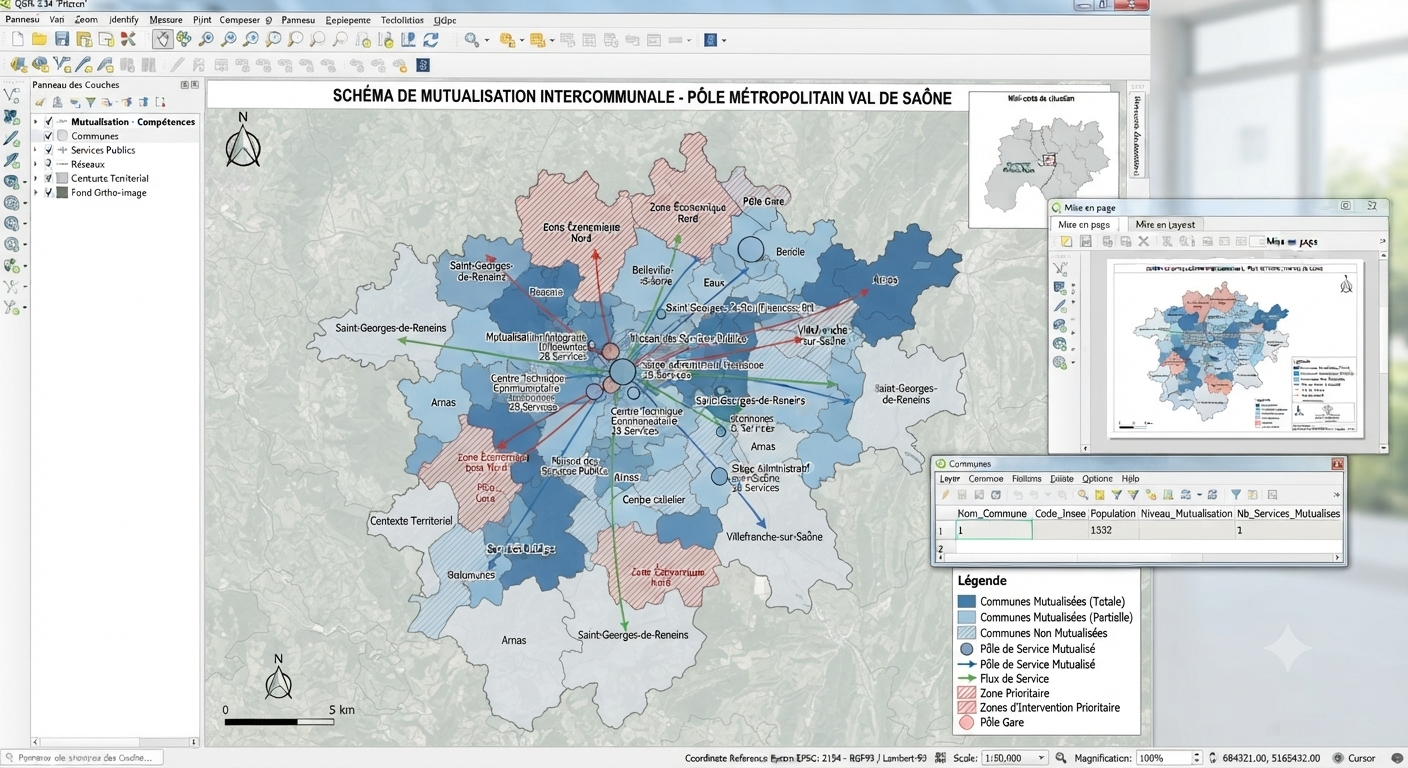Screen dimensions: 1408x768
Task: Click the Population cell showing 1332
Action: coord(1113,531)
